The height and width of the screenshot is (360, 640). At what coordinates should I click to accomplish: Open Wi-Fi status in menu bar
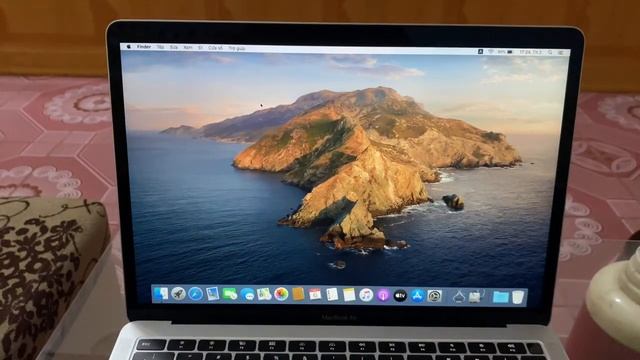click(x=491, y=52)
